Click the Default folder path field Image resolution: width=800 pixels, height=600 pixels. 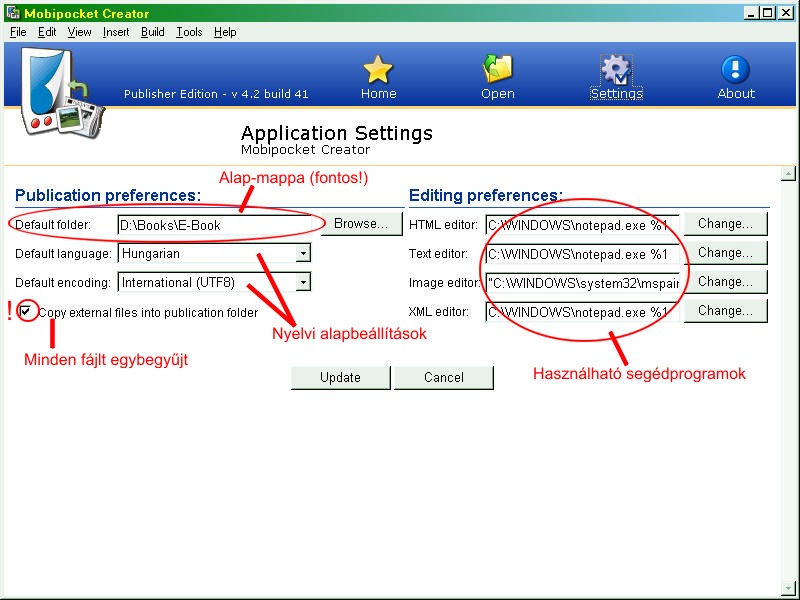214,225
